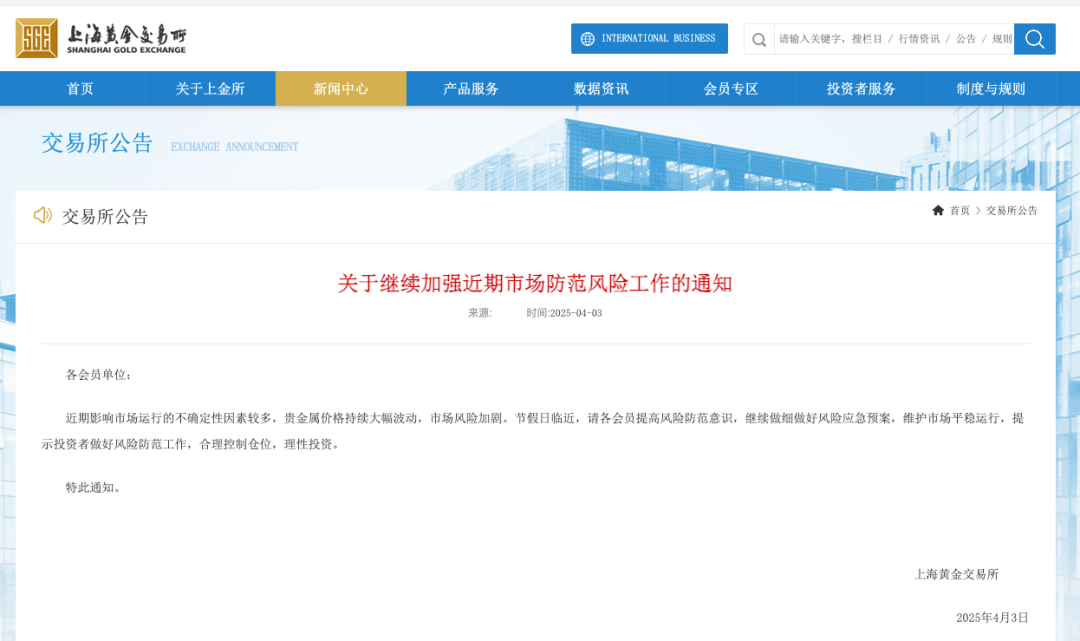Image resolution: width=1080 pixels, height=641 pixels.
Task: Click the 交易所公告 banner heading
Action: (98, 143)
